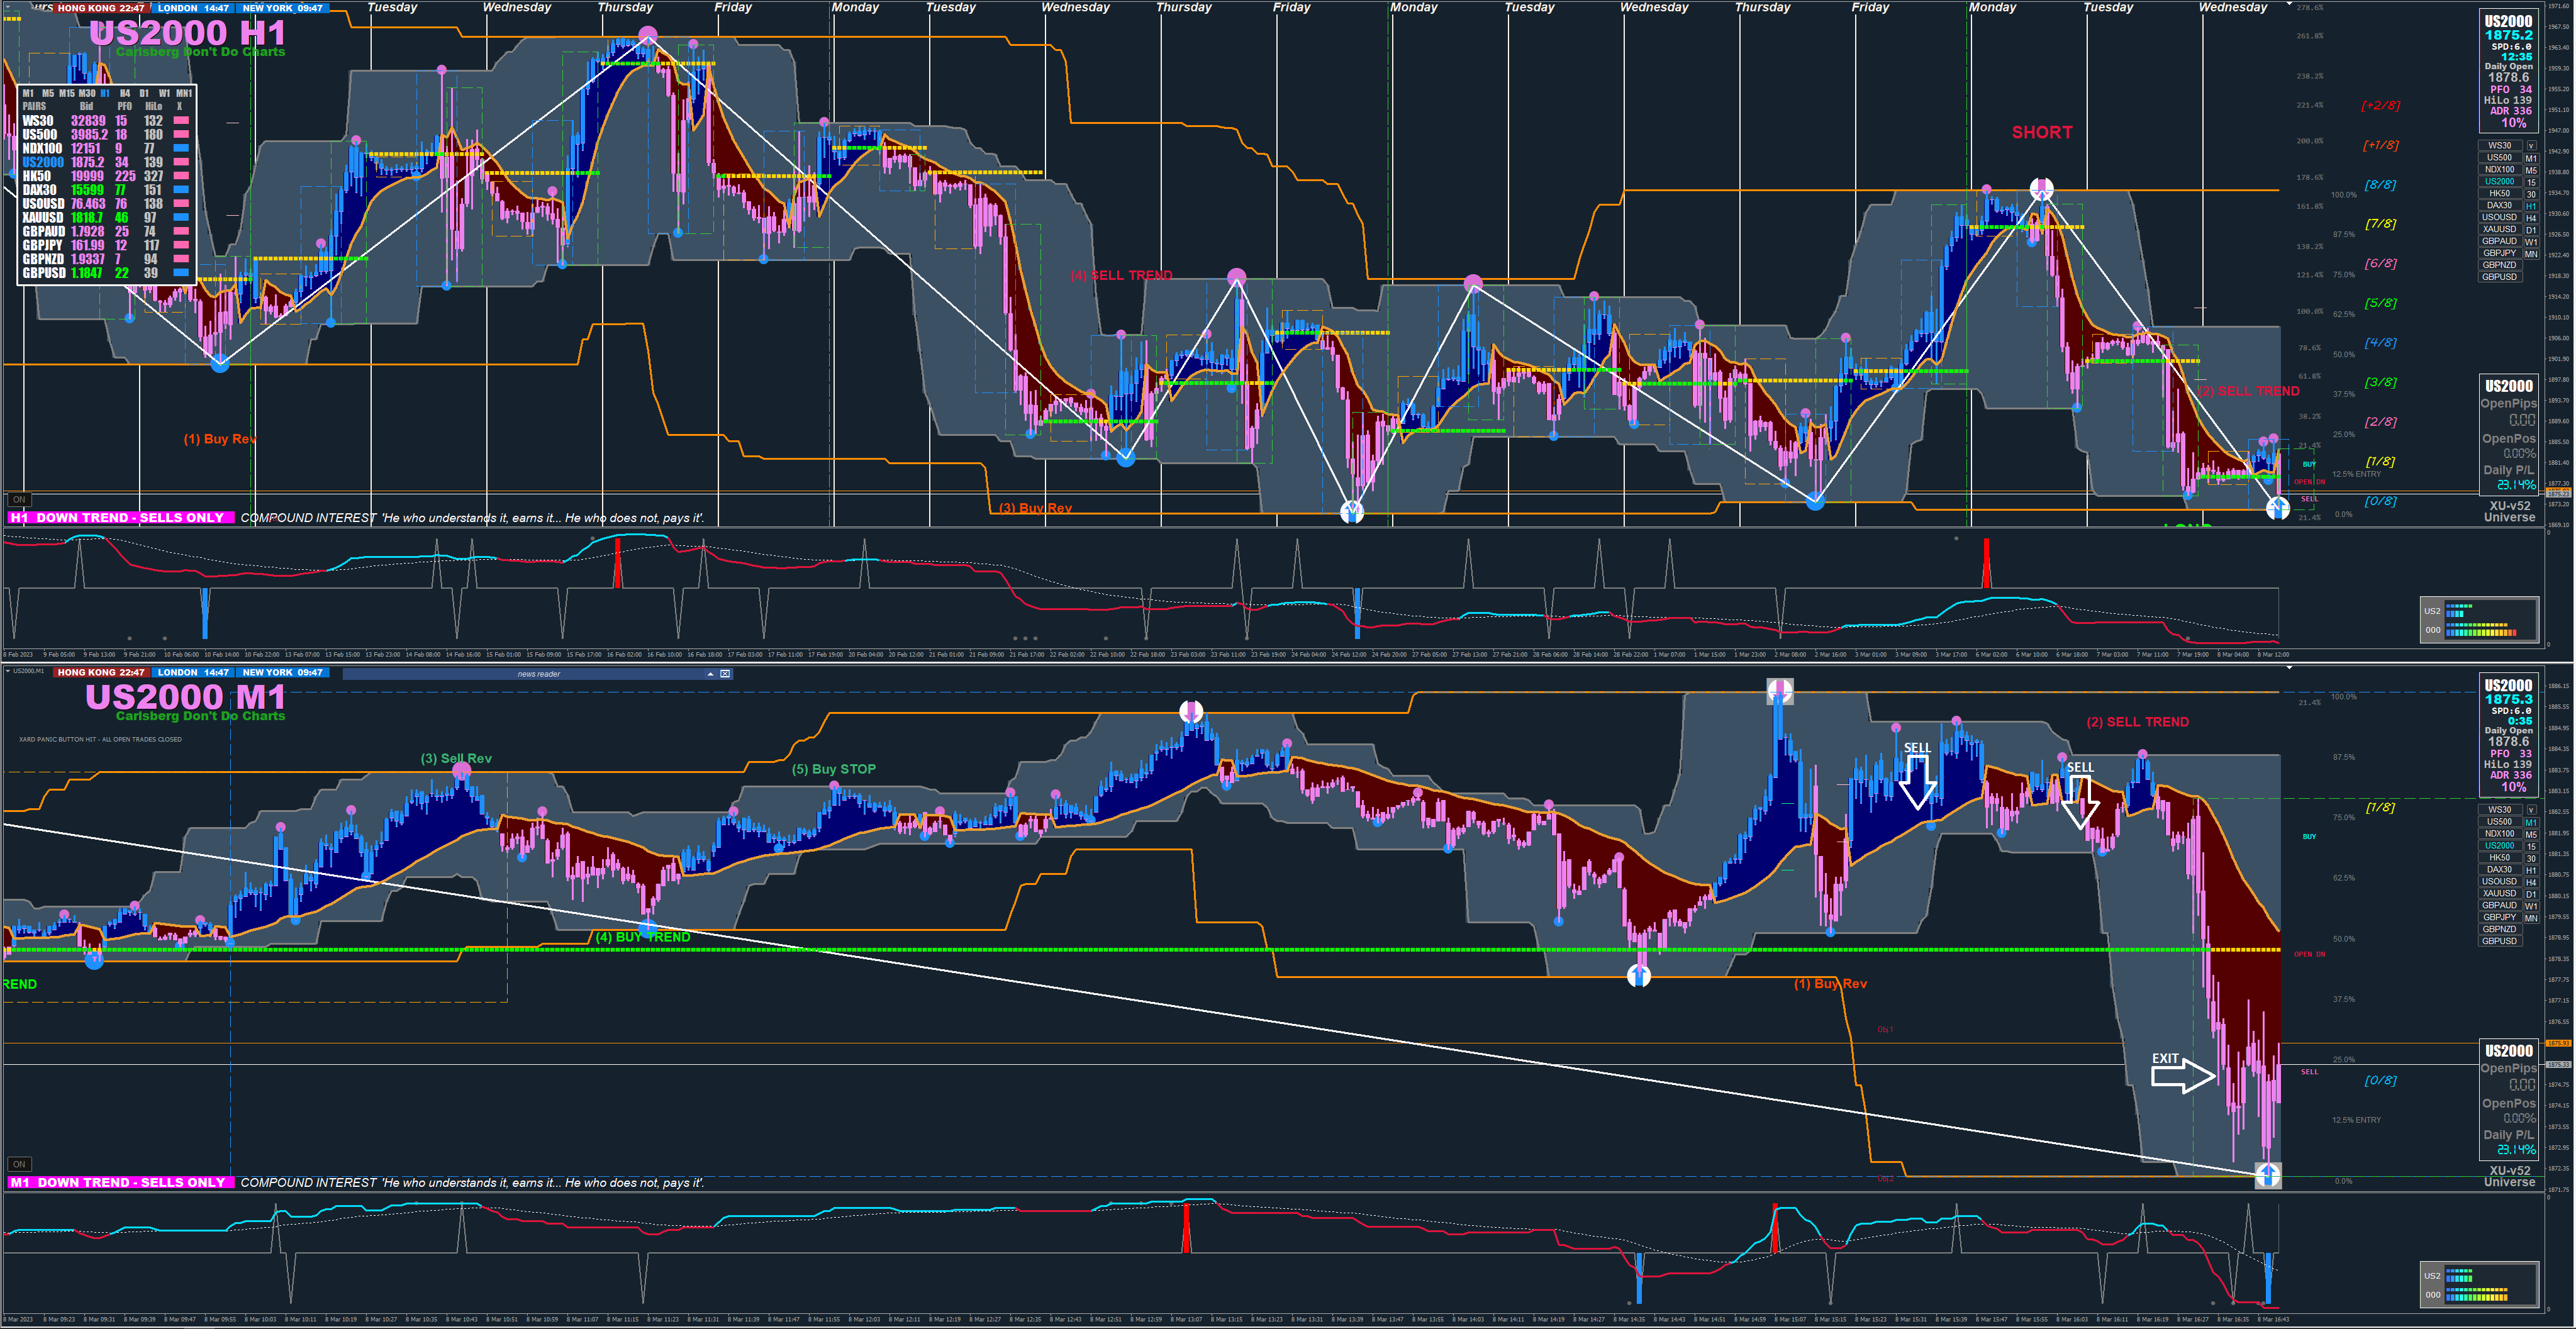Click left SELL down-arrow marker on M1 chart

pyautogui.click(x=1917, y=781)
